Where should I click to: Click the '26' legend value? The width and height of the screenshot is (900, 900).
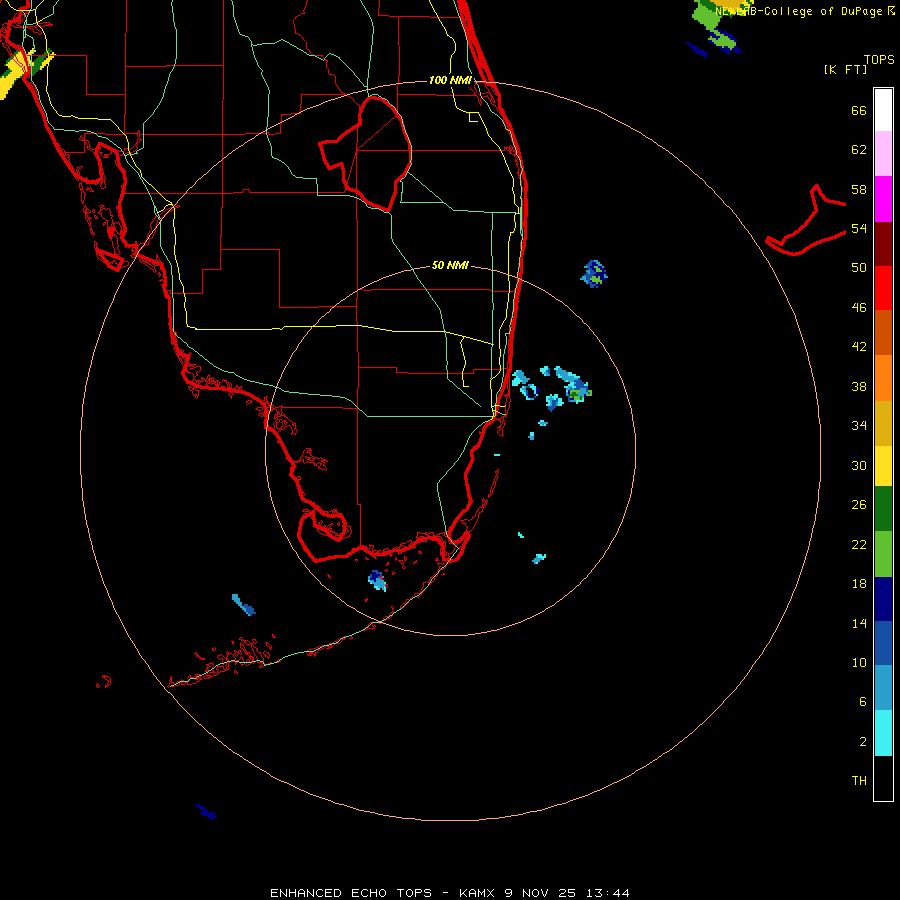tap(859, 505)
